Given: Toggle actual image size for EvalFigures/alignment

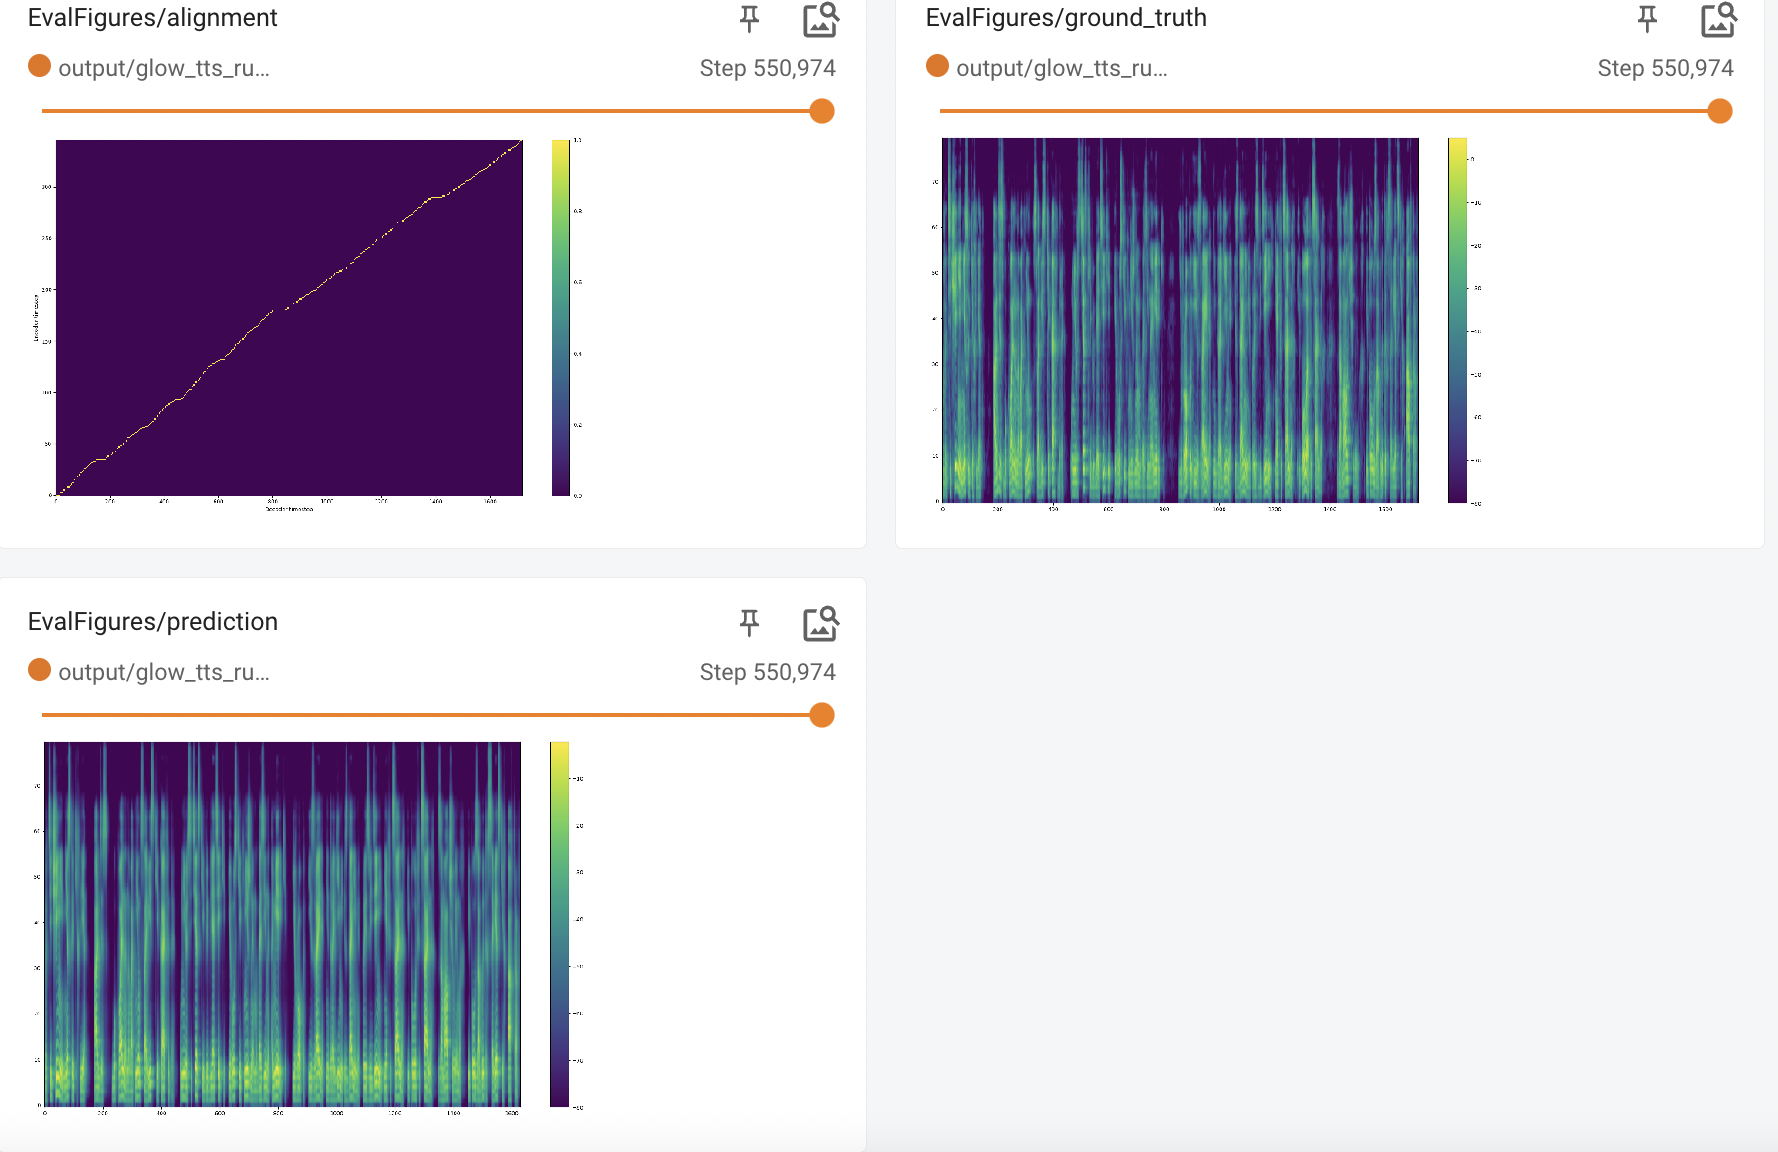Looking at the screenshot, I should click(821, 19).
